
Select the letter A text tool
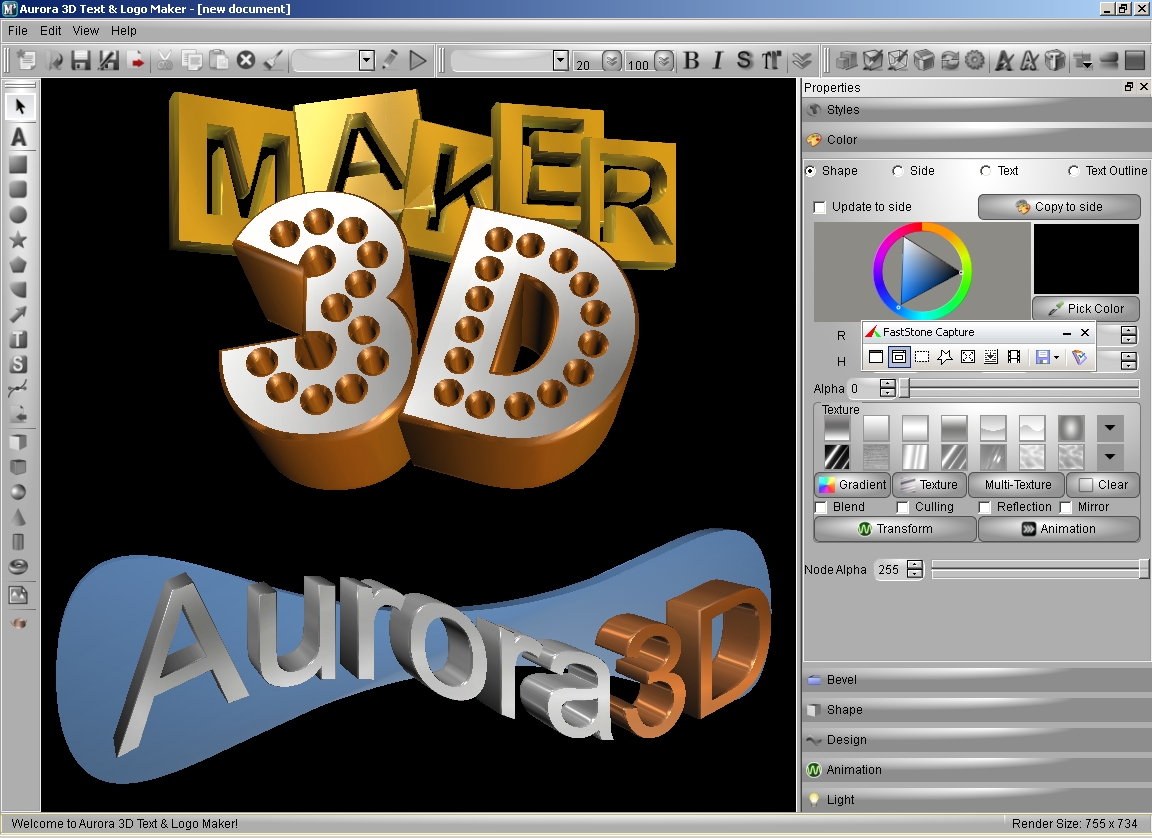(19, 137)
